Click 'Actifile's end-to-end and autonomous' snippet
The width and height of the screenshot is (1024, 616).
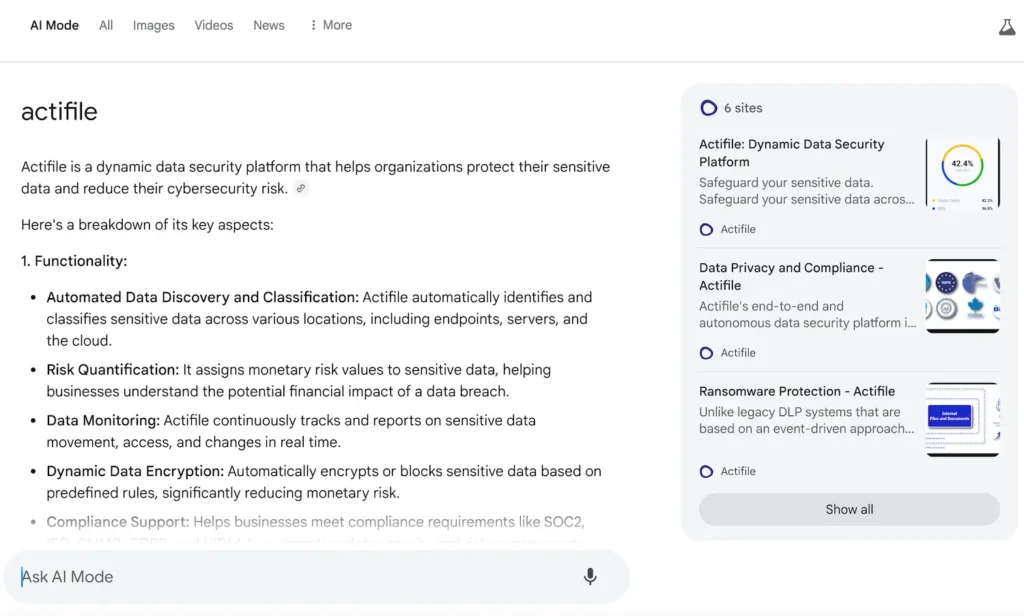pos(807,314)
